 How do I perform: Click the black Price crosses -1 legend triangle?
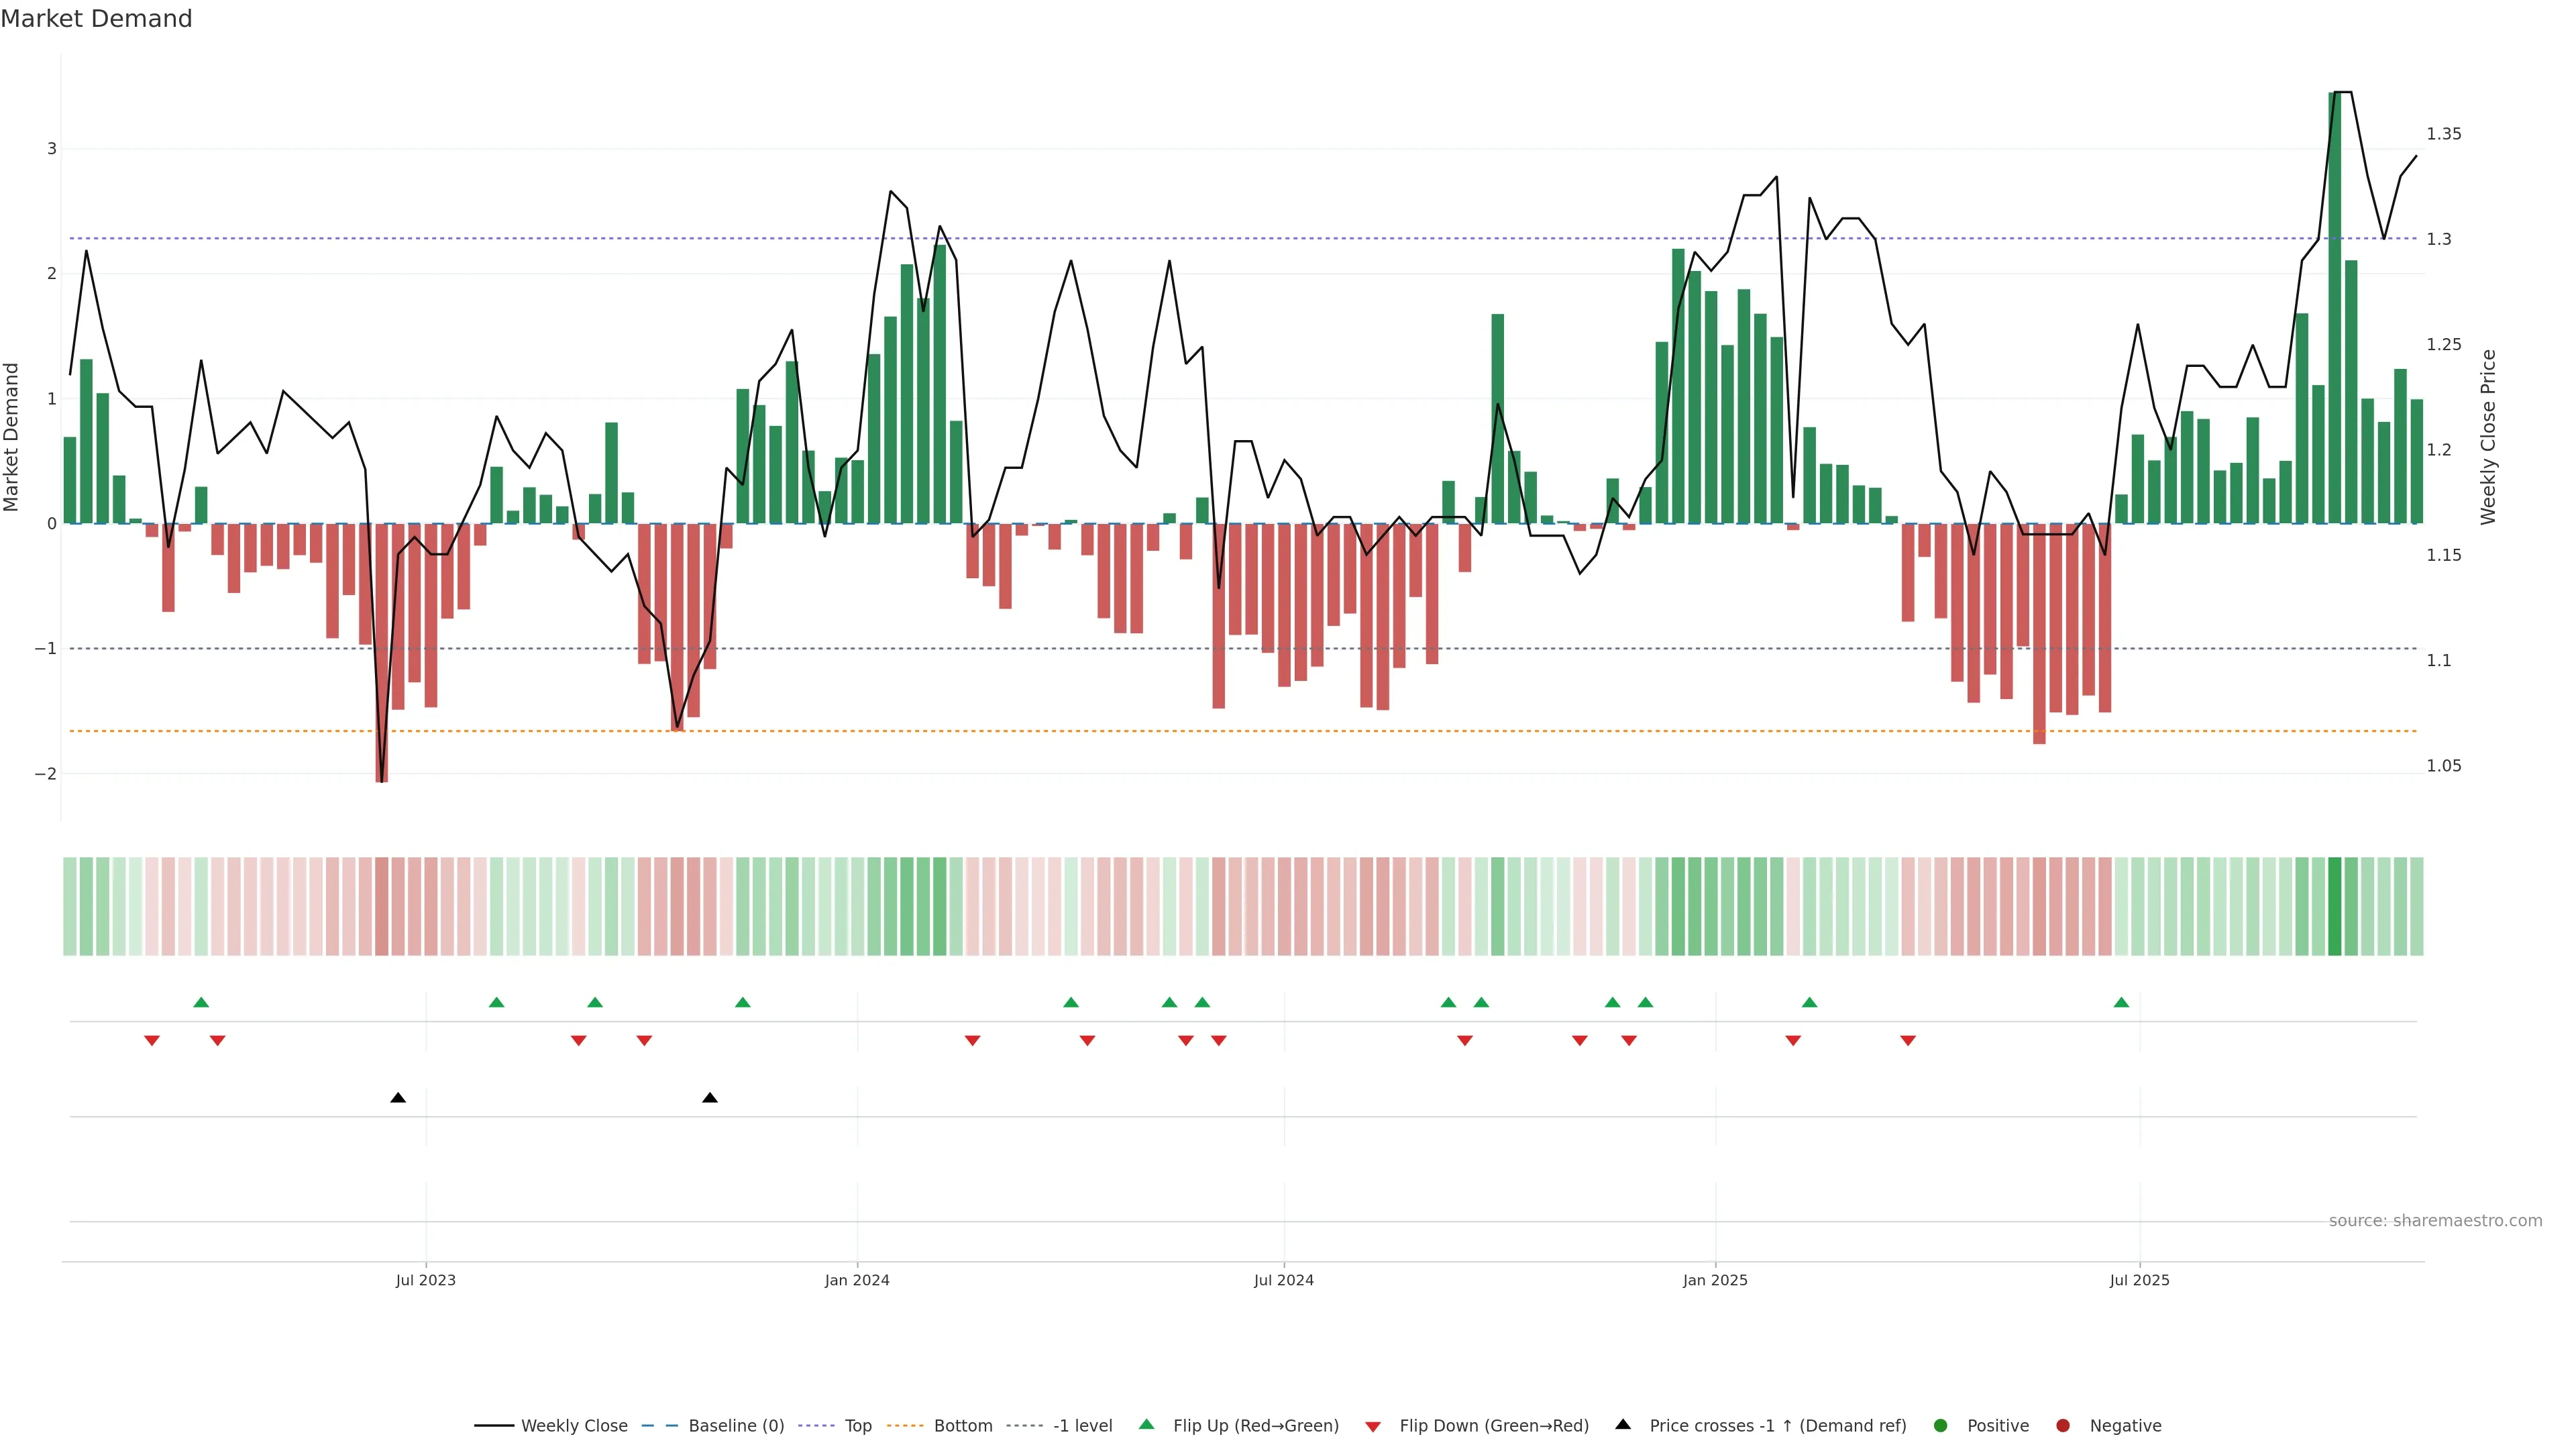point(1623,1425)
